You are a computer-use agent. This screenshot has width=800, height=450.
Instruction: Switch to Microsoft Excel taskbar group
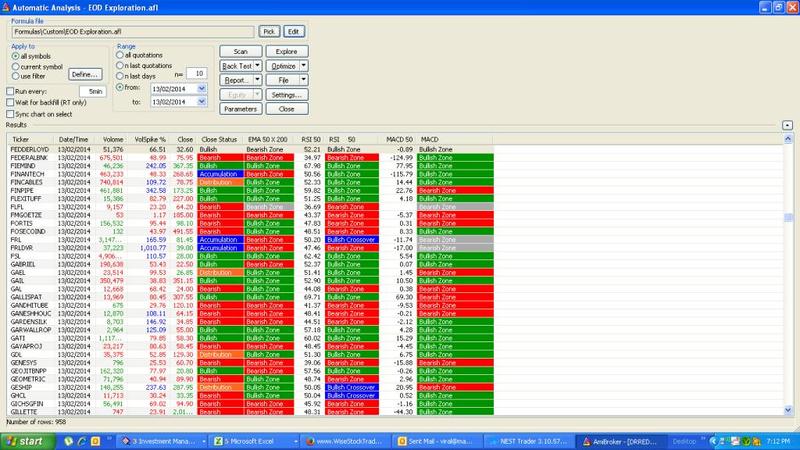tap(251, 441)
